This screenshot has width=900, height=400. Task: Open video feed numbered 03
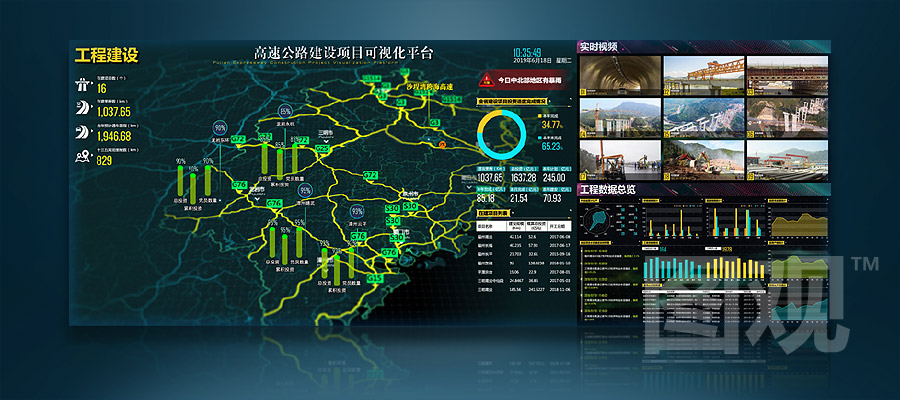pyautogui.click(x=788, y=76)
